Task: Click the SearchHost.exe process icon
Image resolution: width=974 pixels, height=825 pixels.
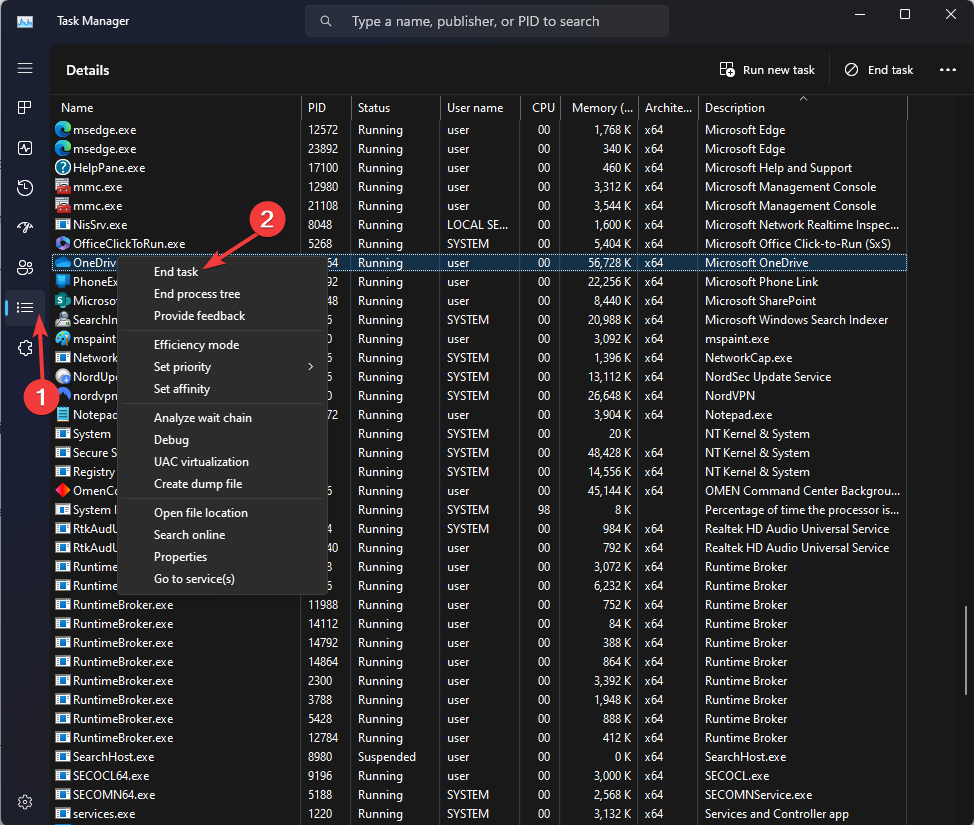Action: coord(63,757)
